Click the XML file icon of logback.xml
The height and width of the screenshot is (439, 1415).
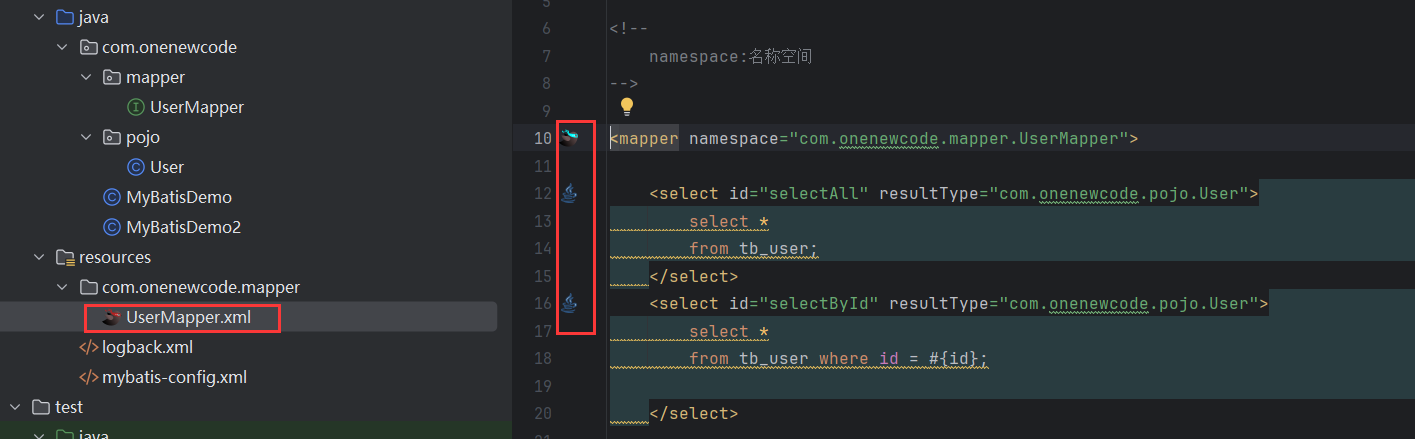pyautogui.click(x=89, y=348)
